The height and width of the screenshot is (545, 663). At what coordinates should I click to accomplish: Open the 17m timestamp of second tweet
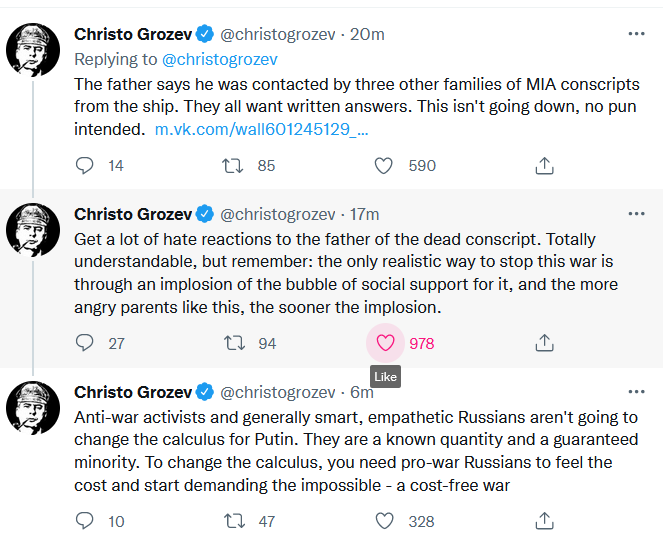[364, 214]
